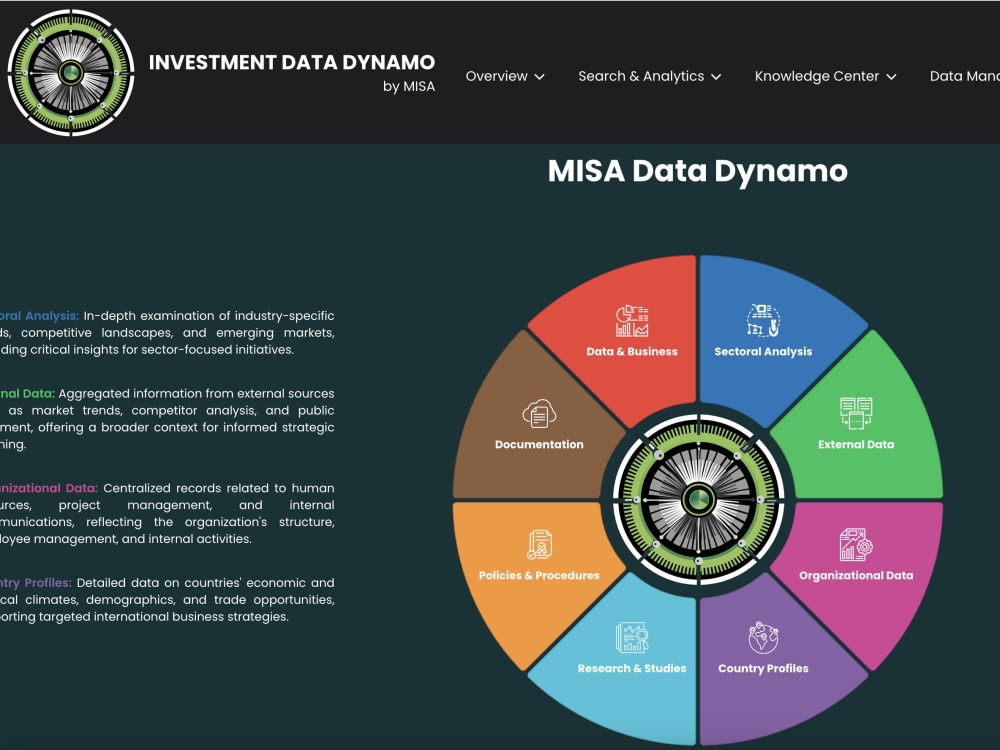1000x750 pixels.
Task: Expand the Search & Analytics chevron arrow
Action: point(716,77)
